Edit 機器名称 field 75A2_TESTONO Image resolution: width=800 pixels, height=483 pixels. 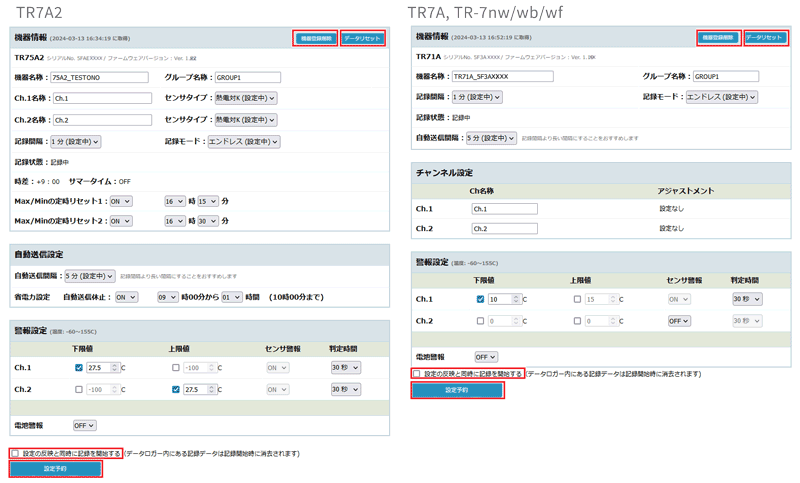pos(99,78)
